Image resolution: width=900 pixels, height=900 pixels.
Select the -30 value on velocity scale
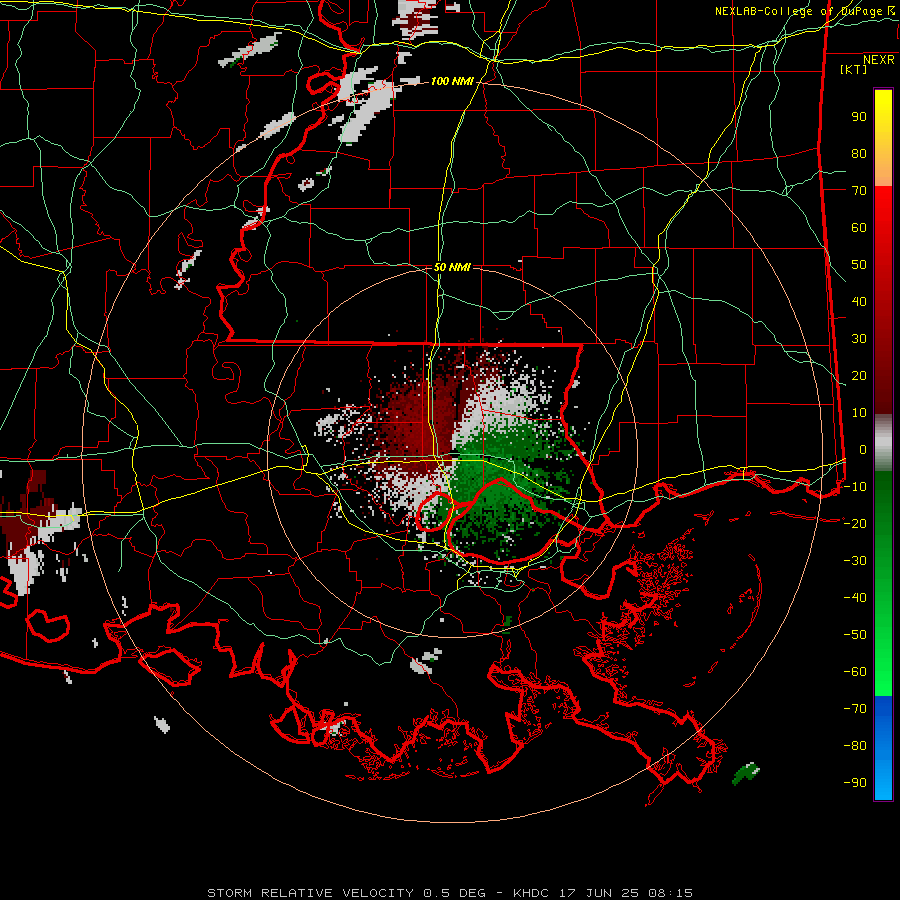tap(855, 561)
